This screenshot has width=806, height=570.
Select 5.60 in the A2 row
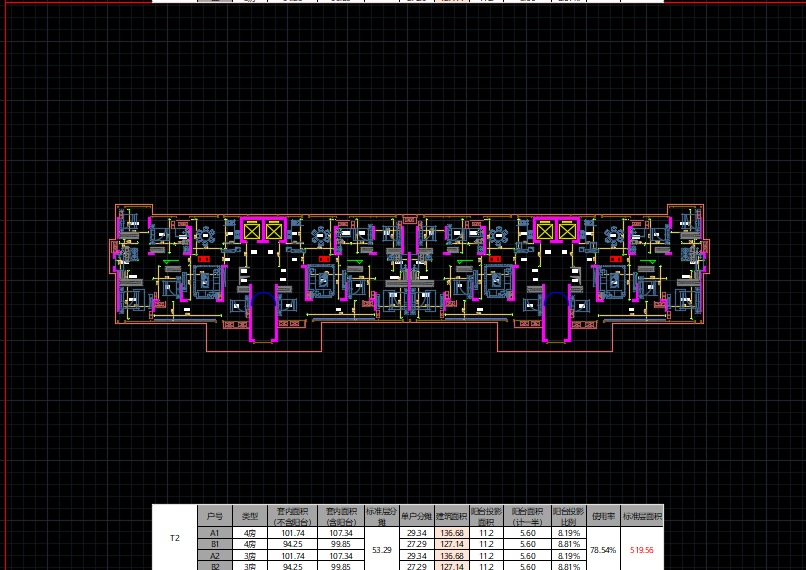coord(527,556)
